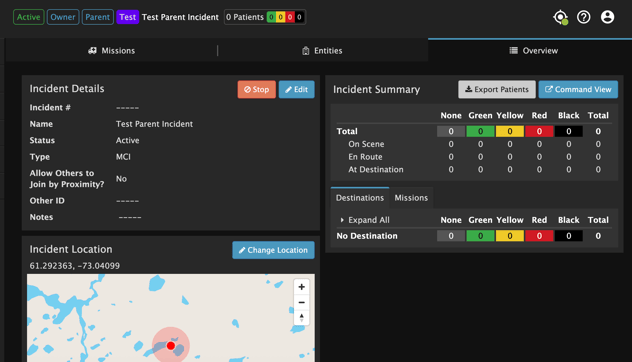Open the help question mark icon

pyautogui.click(x=584, y=17)
